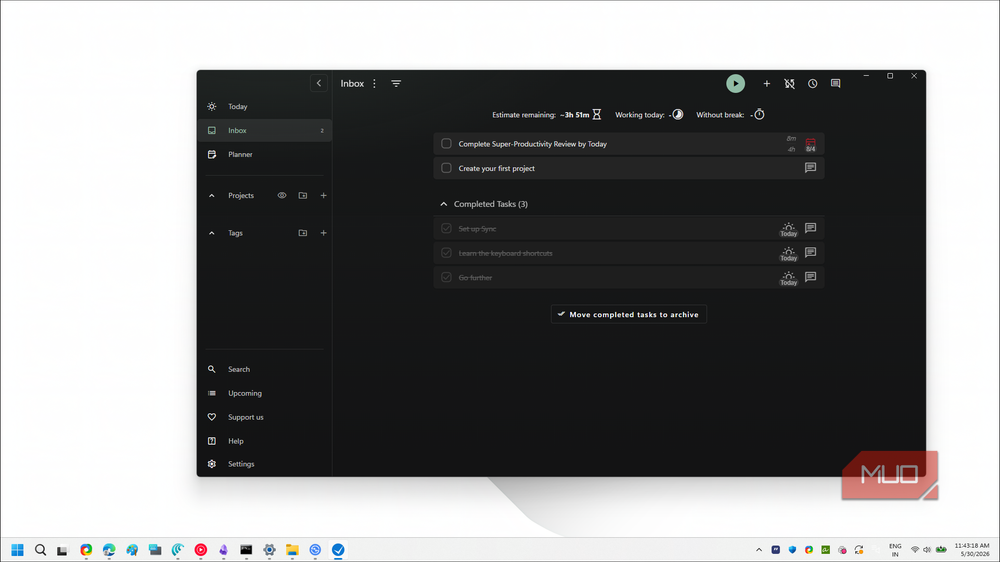
Task: Create a tag folder in Tags
Action: (303, 233)
